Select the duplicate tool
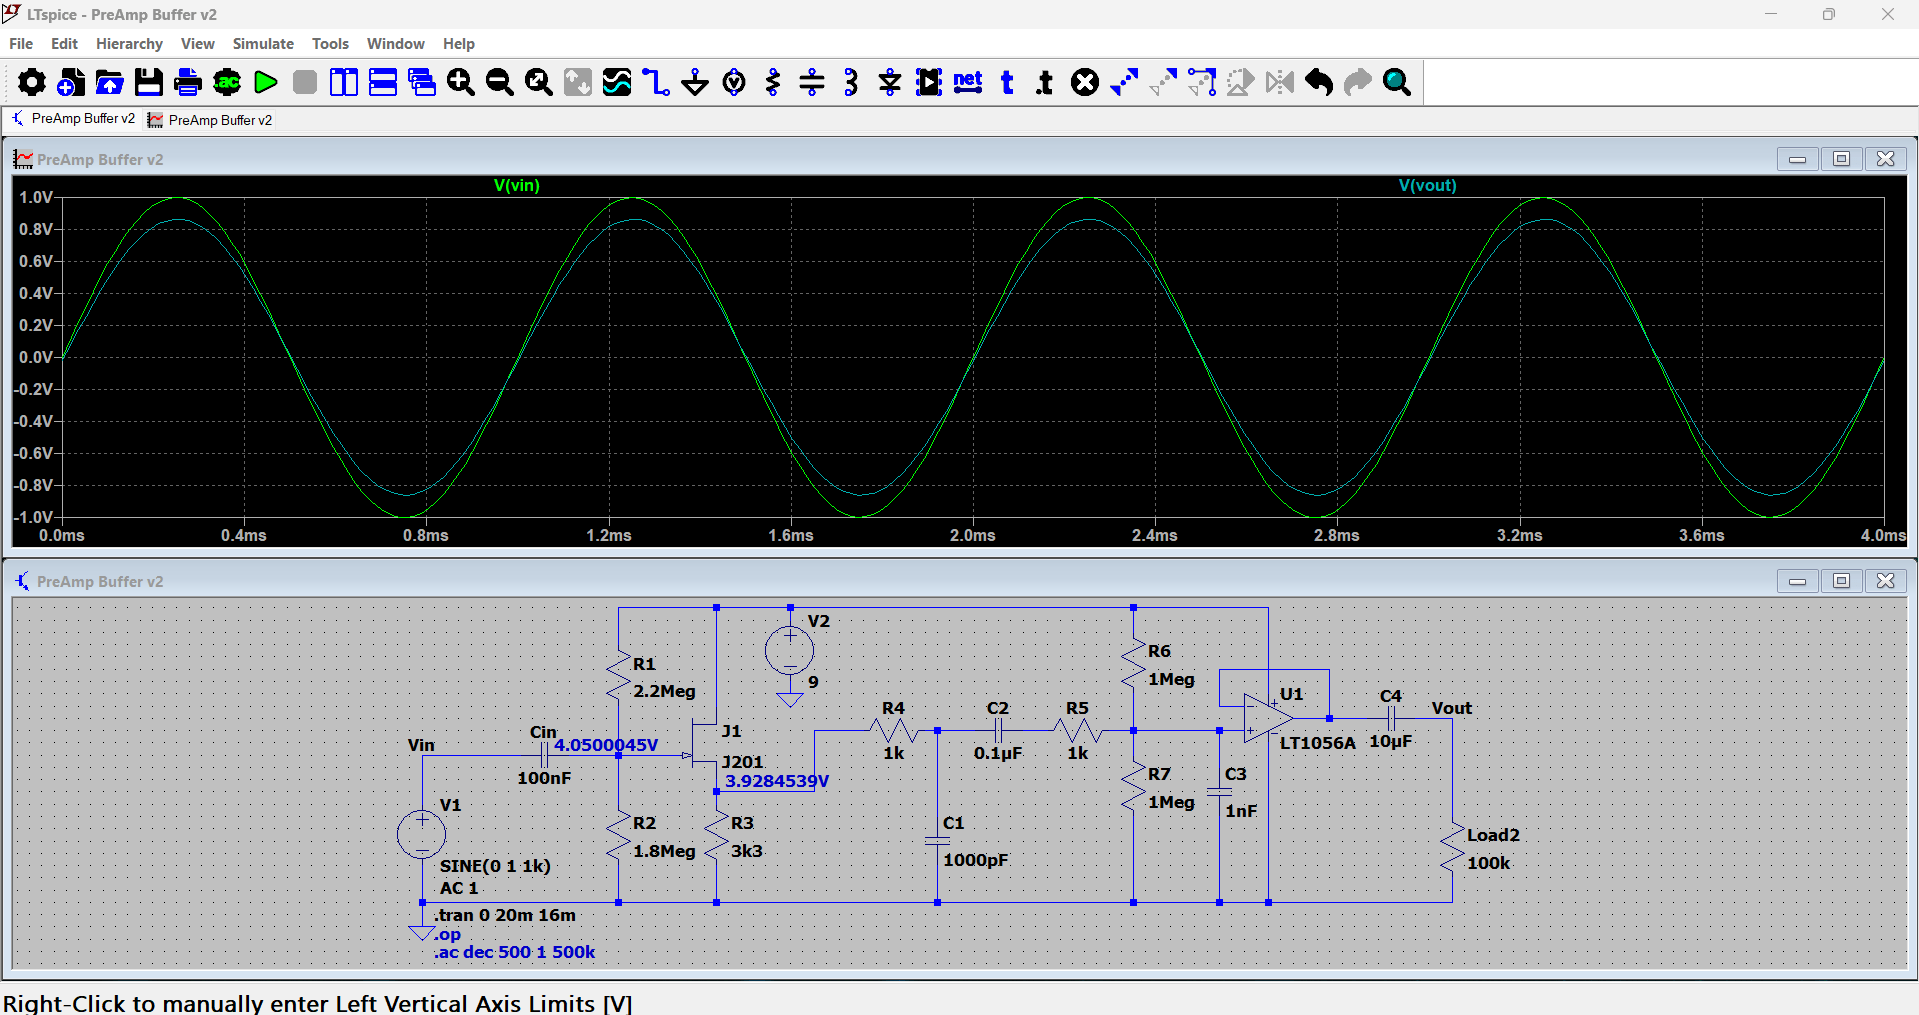 (1124, 82)
